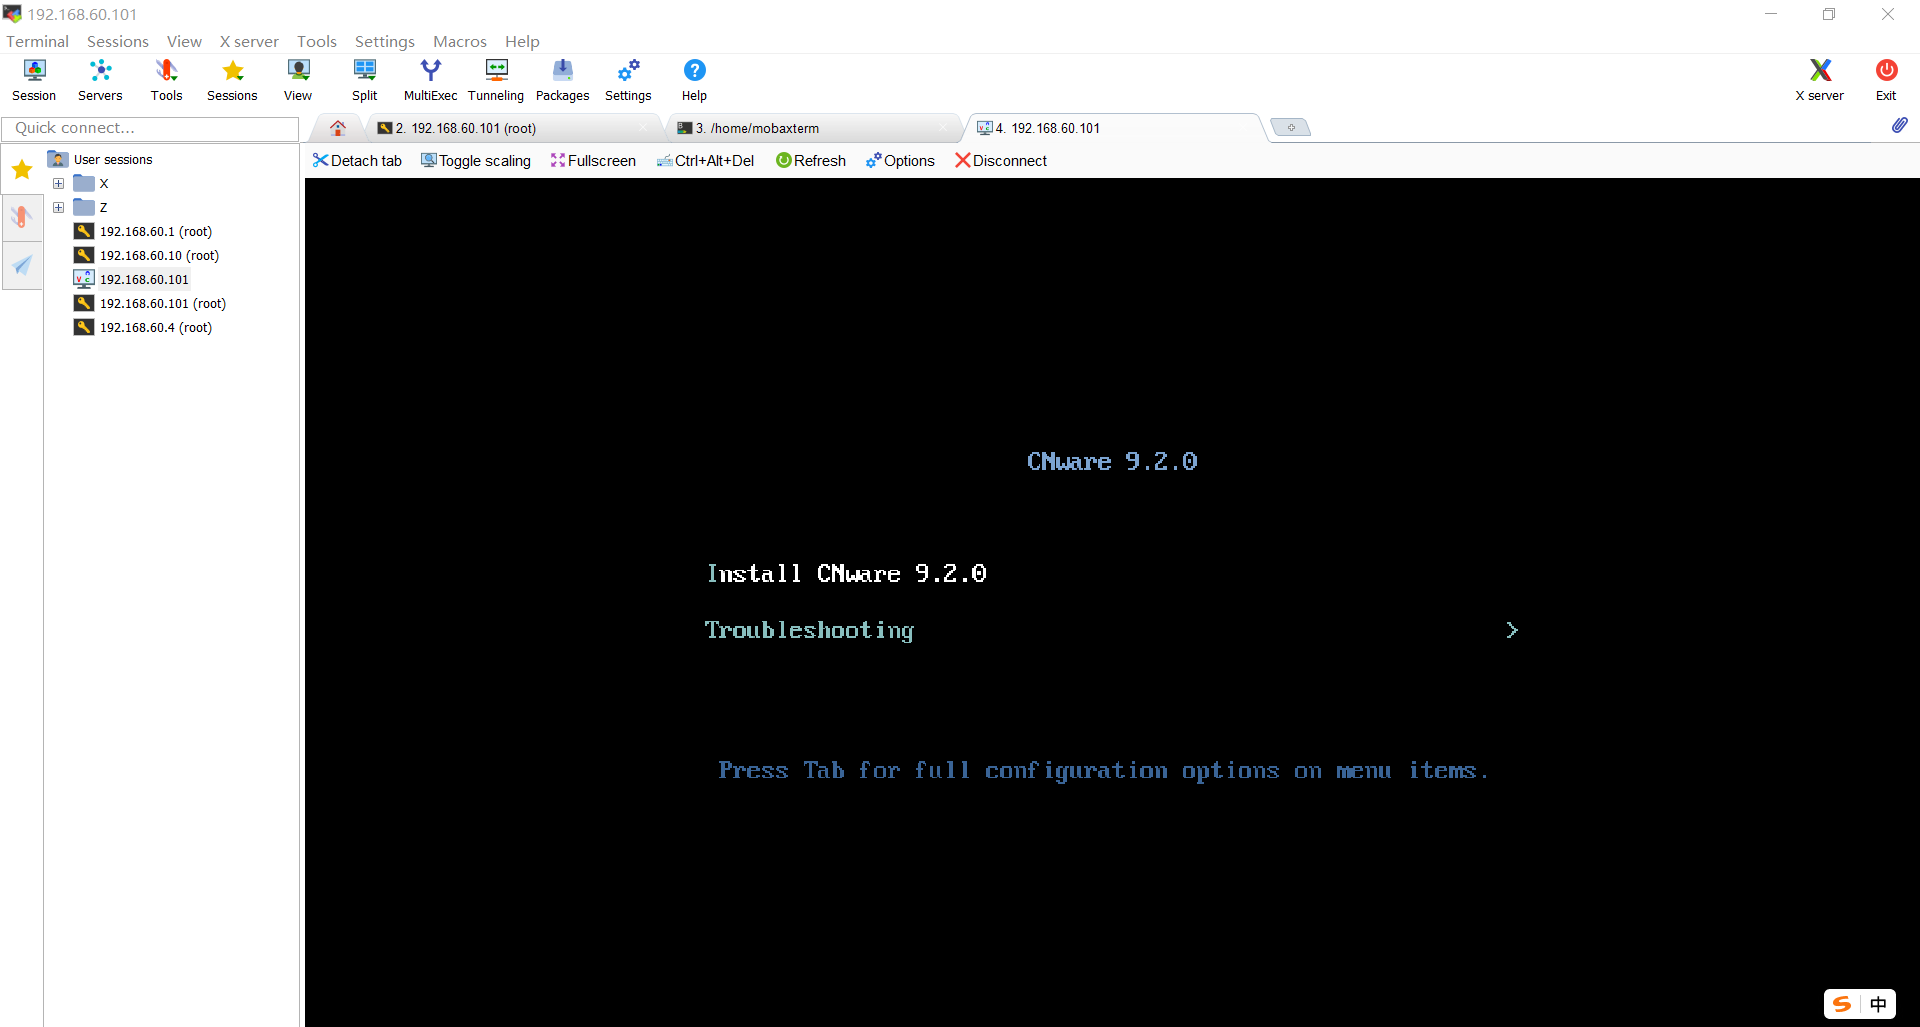The height and width of the screenshot is (1027, 1920).
Task: Expand the X folder in sessions tree
Action: [58, 183]
